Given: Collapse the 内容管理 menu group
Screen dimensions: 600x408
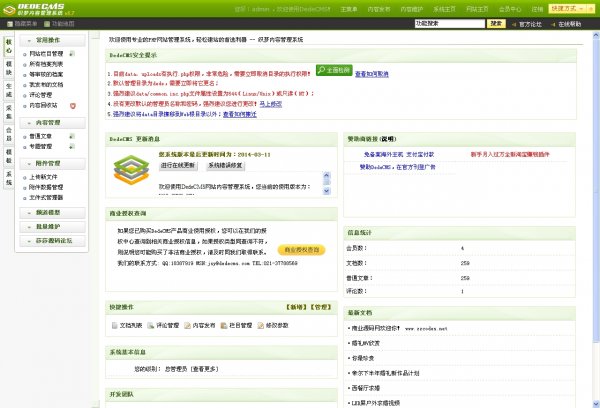Looking at the screenshot, I should pyautogui.click(x=52, y=123).
